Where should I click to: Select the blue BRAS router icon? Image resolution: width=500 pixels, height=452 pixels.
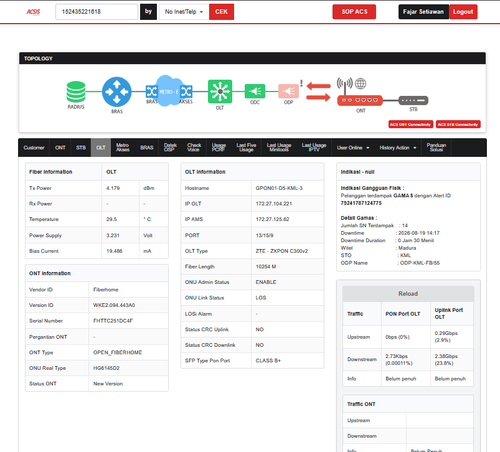117,92
